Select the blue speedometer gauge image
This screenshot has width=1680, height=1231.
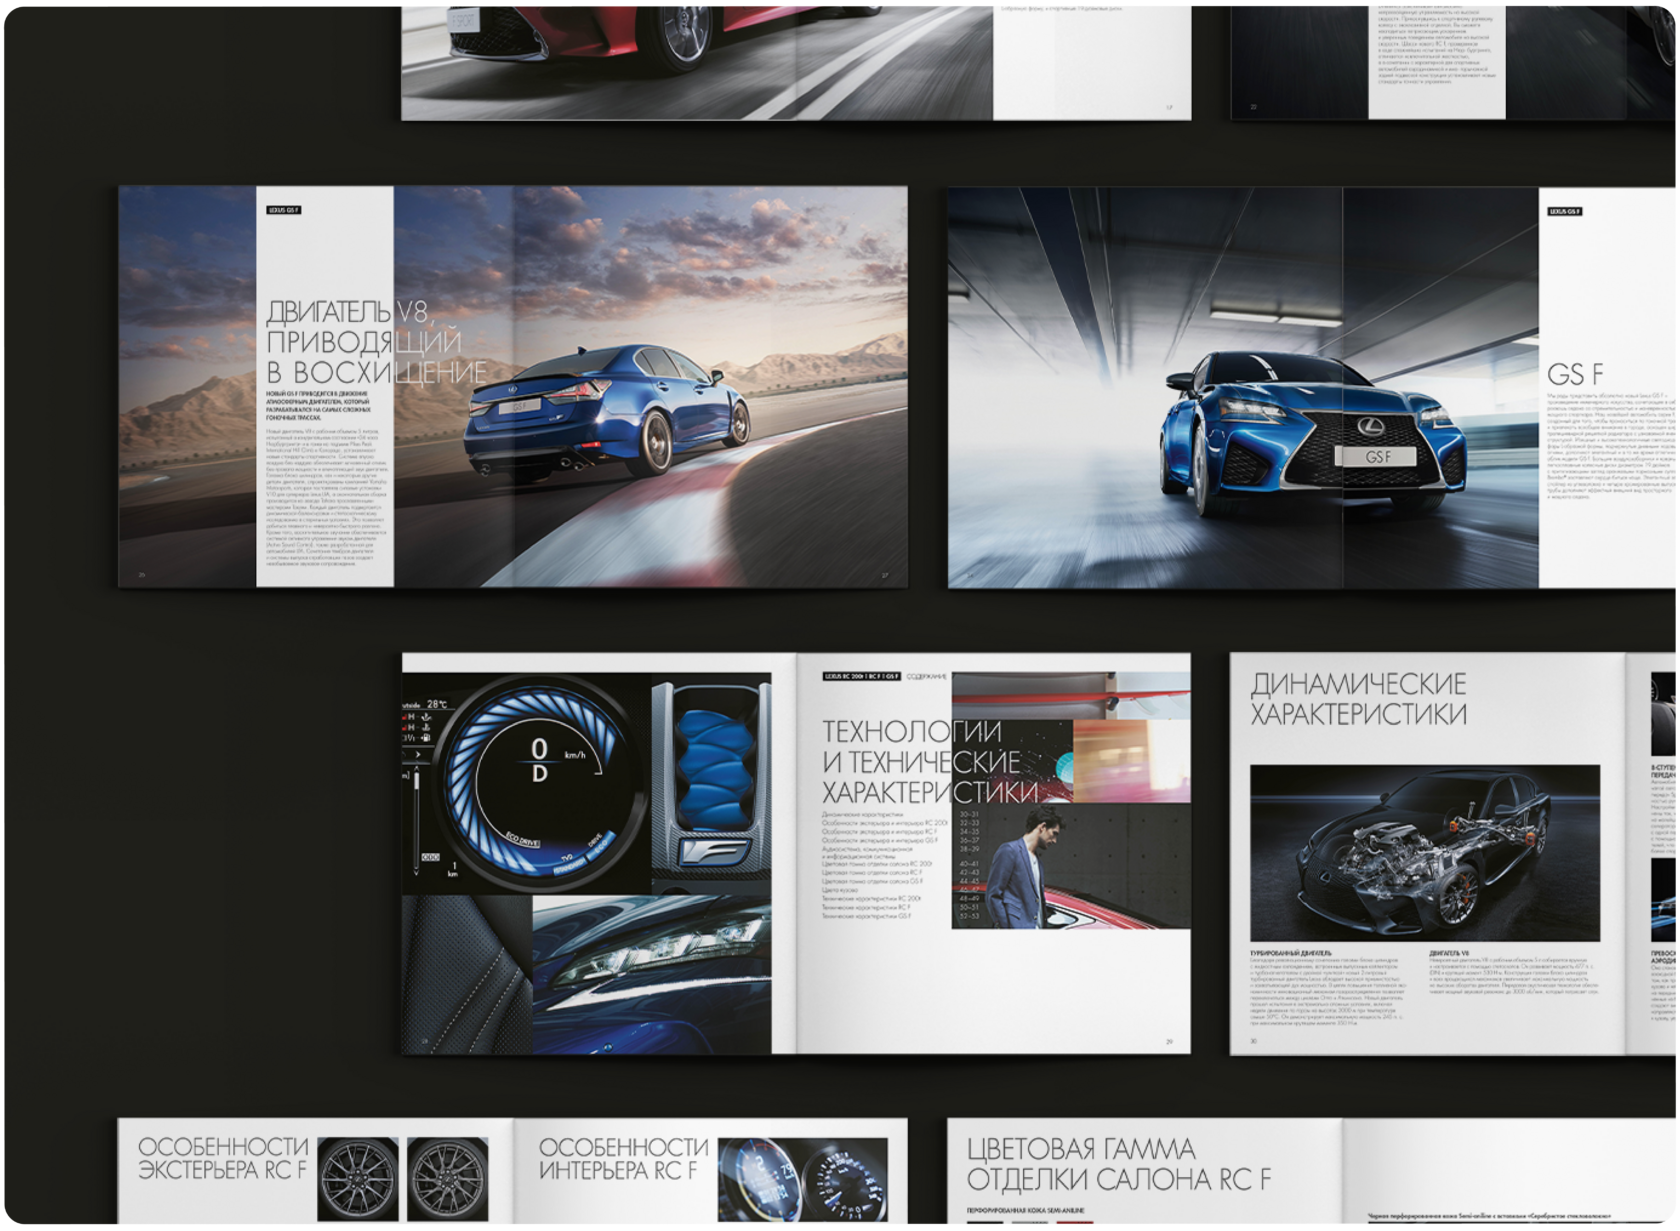pos(527,783)
